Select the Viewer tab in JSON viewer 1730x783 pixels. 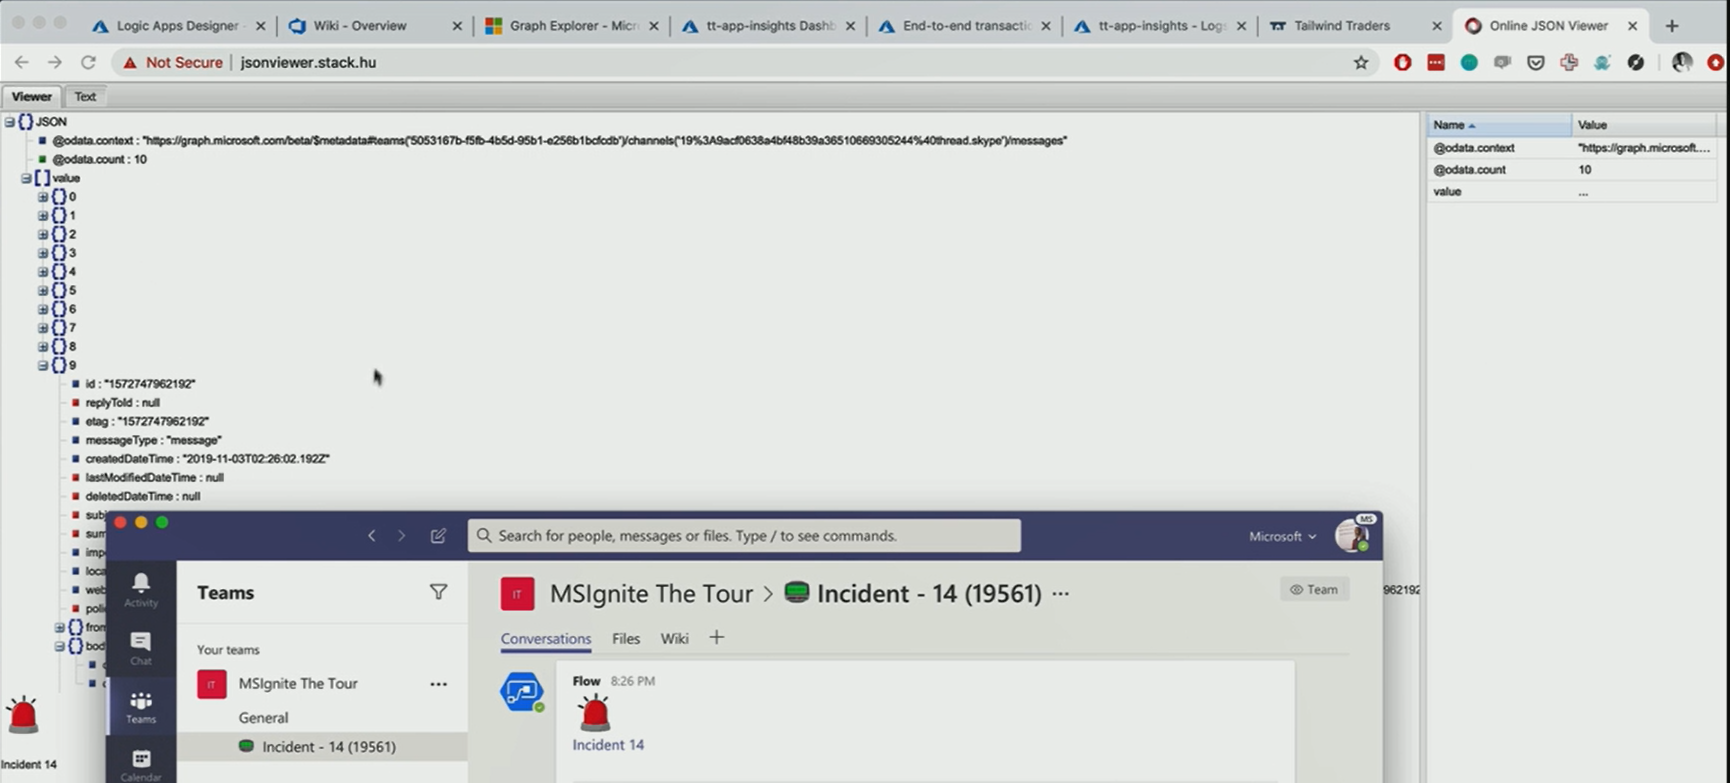pyautogui.click(x=31, y=97)
